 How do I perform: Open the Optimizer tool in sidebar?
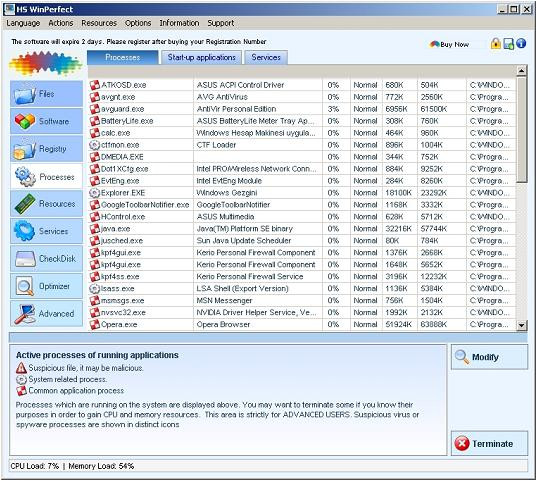pyautogui.click(x=46, y=286)
